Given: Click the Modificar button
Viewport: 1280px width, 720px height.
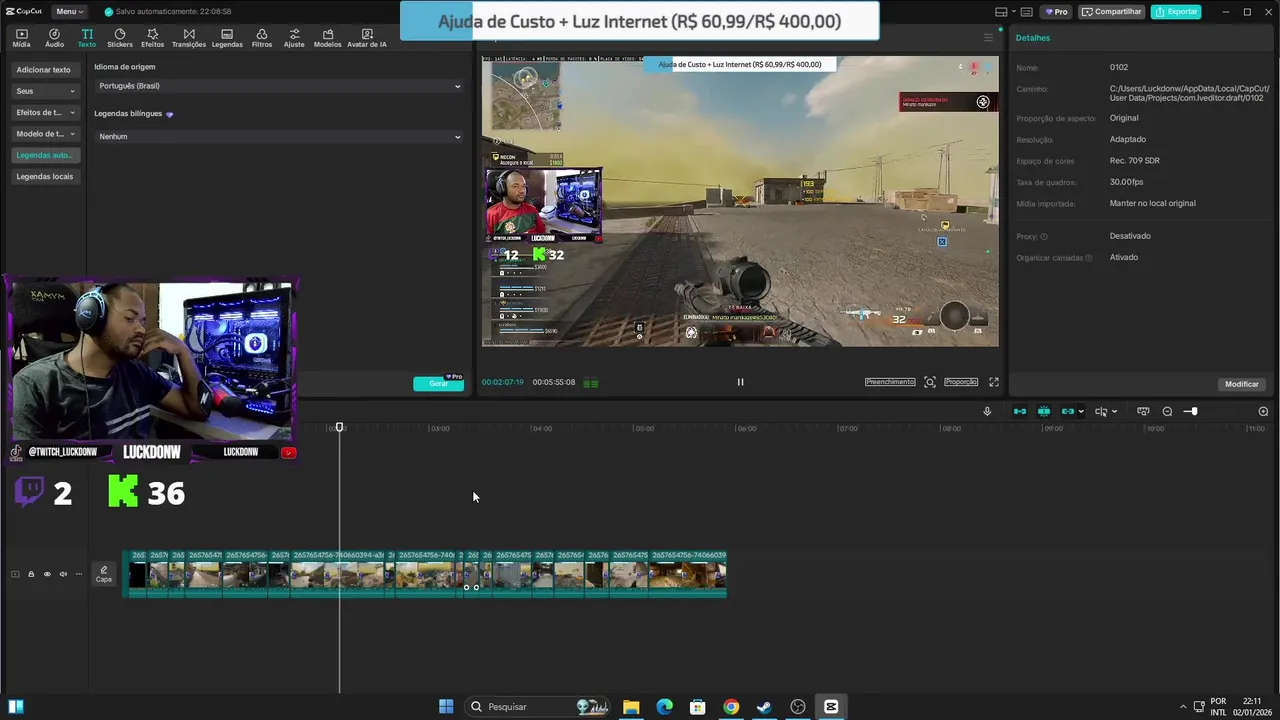Looking at the screenshot, I should point(1242,384).
